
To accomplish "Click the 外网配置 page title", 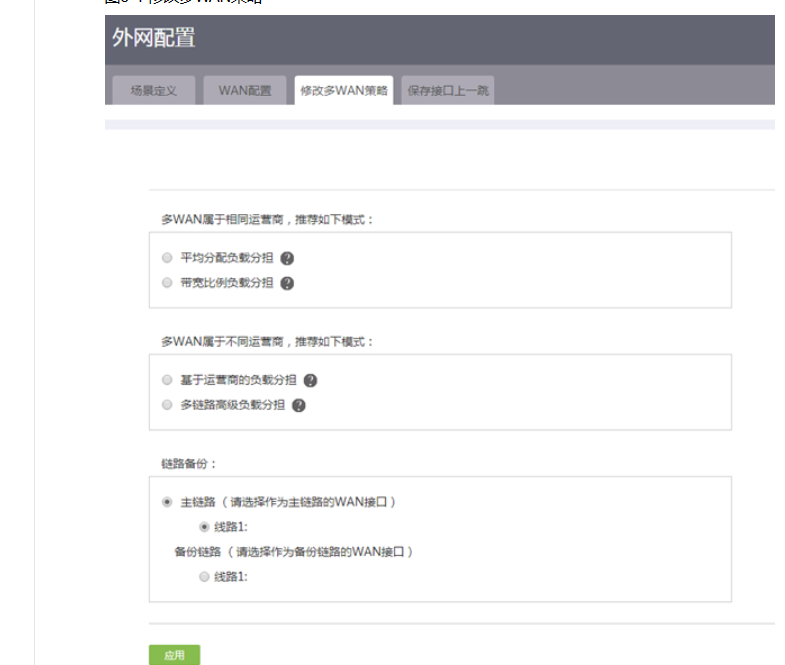I will 153,38.
